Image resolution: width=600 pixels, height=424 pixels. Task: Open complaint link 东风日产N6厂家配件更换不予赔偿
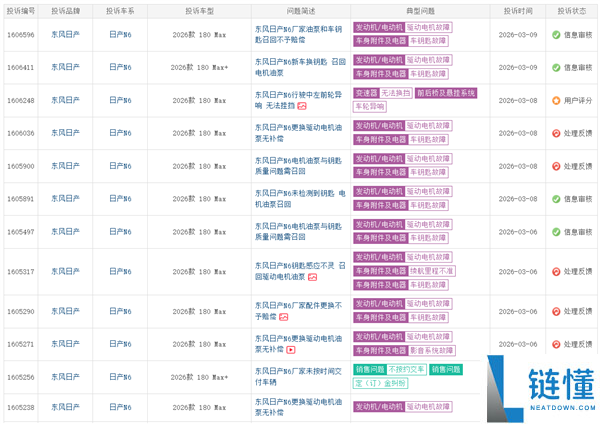click(x=298, y=311)
